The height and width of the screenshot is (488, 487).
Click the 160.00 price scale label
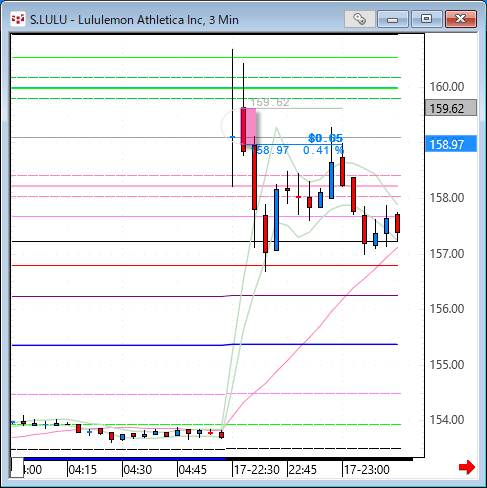pos(447,87)
